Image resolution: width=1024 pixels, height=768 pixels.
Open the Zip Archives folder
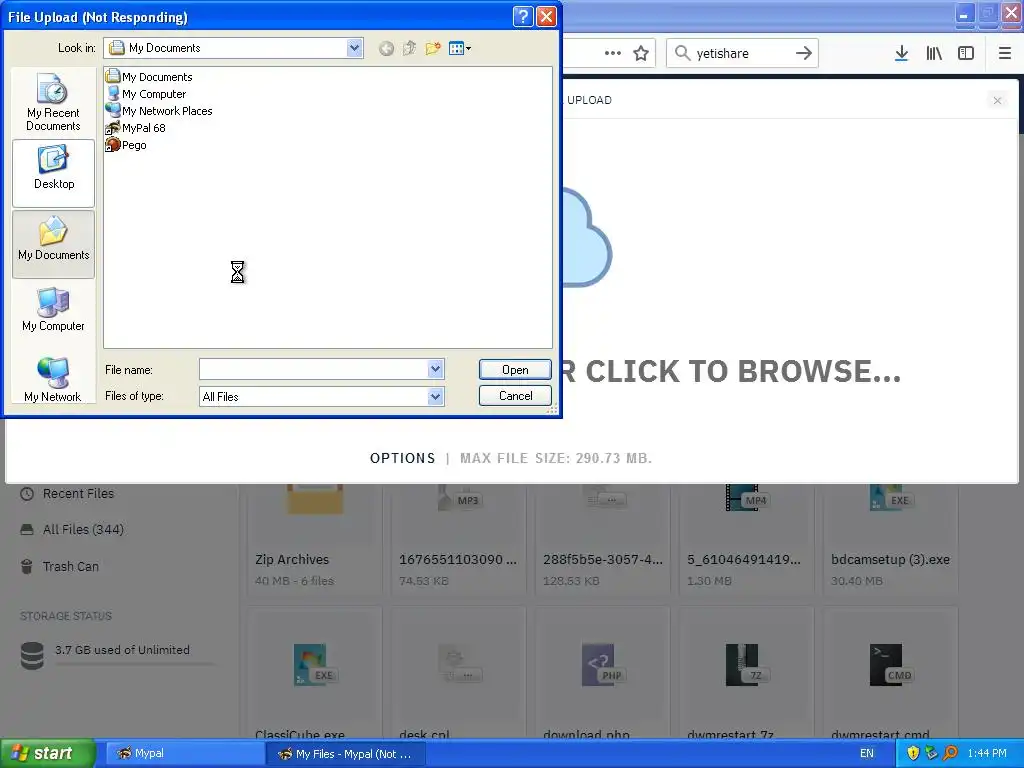[314, 539]
